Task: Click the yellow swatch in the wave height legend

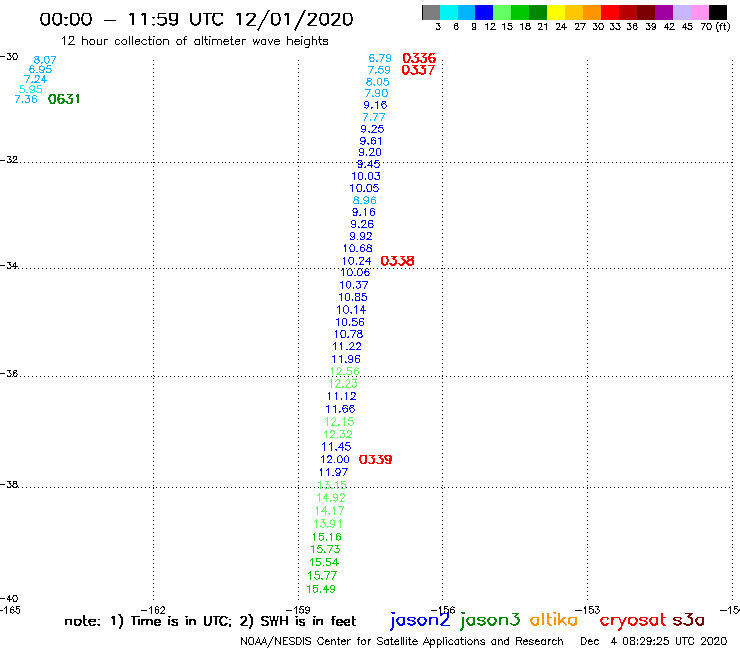Action: tap(556, 12)
